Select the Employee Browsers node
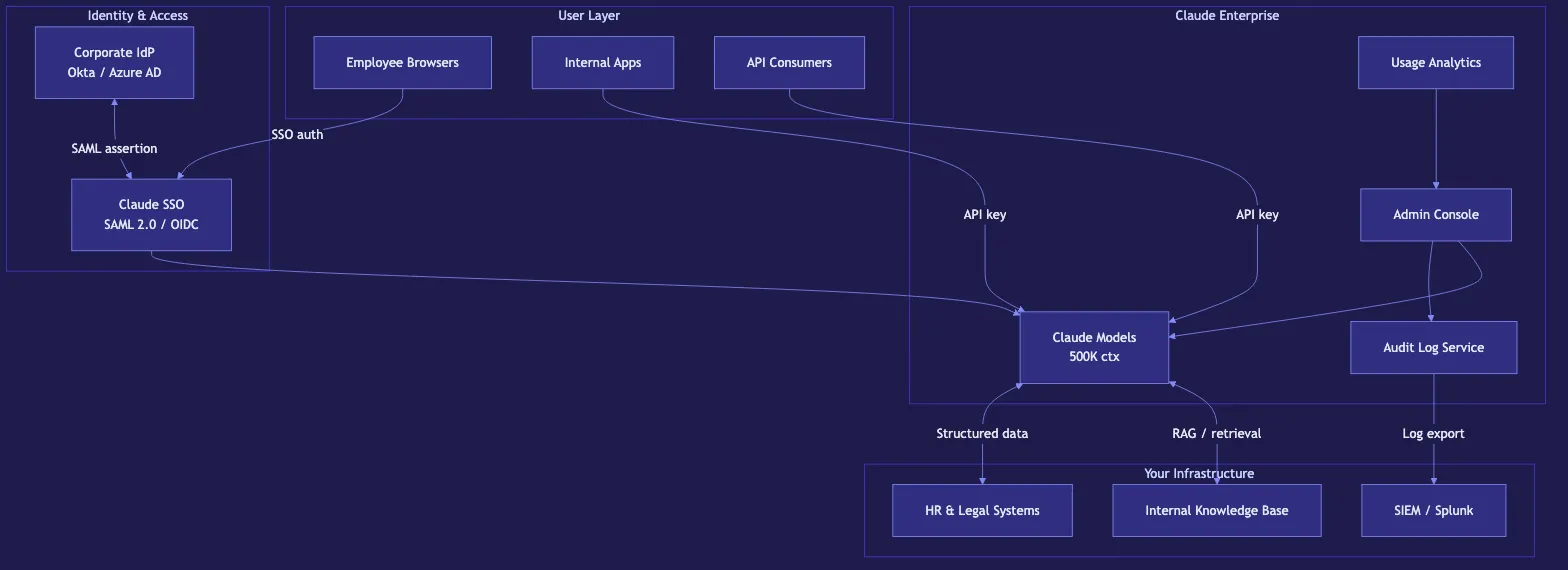Screen dimensions: 1568x570 click(x=402, y=62)
